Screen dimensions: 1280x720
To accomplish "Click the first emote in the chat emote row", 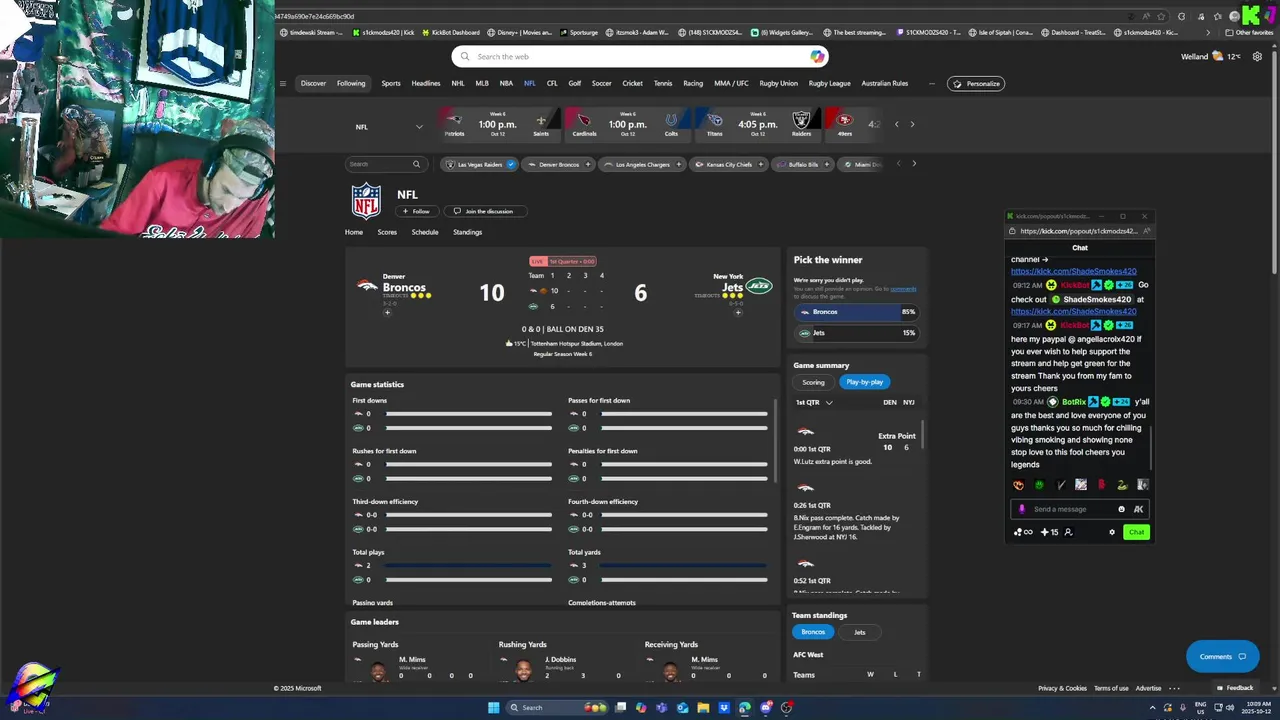I will [1018, 485].
